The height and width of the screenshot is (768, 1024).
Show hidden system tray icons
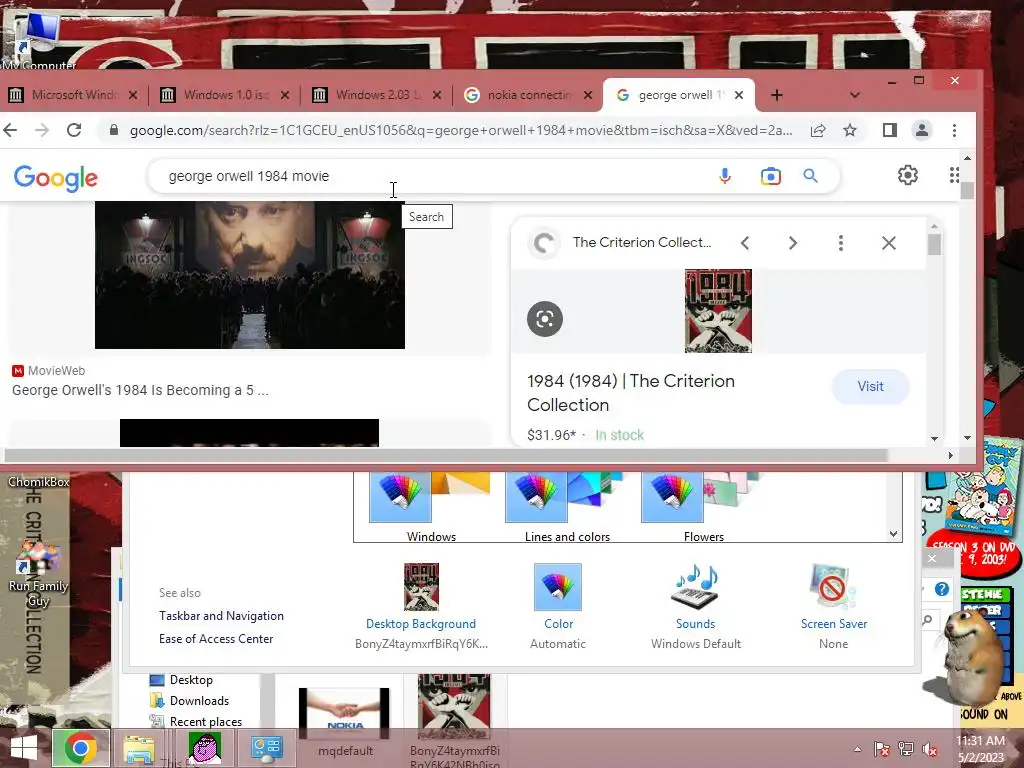857,749
